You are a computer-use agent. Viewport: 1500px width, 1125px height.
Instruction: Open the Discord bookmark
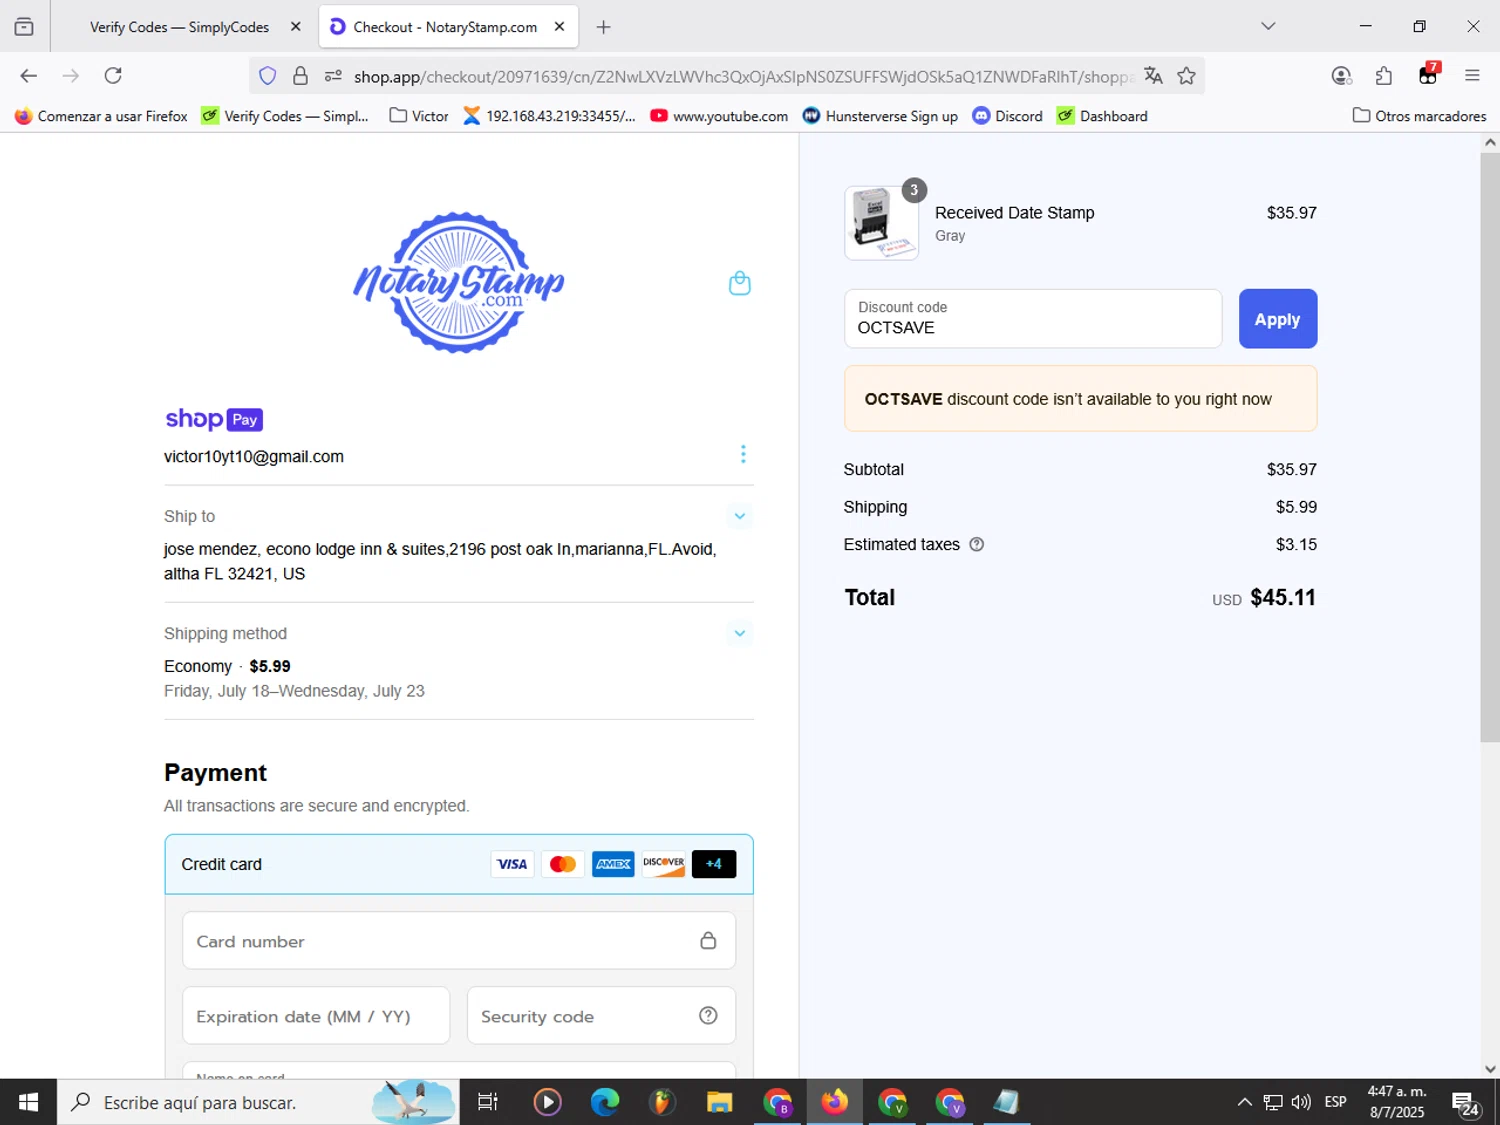tap(1008, 116)
